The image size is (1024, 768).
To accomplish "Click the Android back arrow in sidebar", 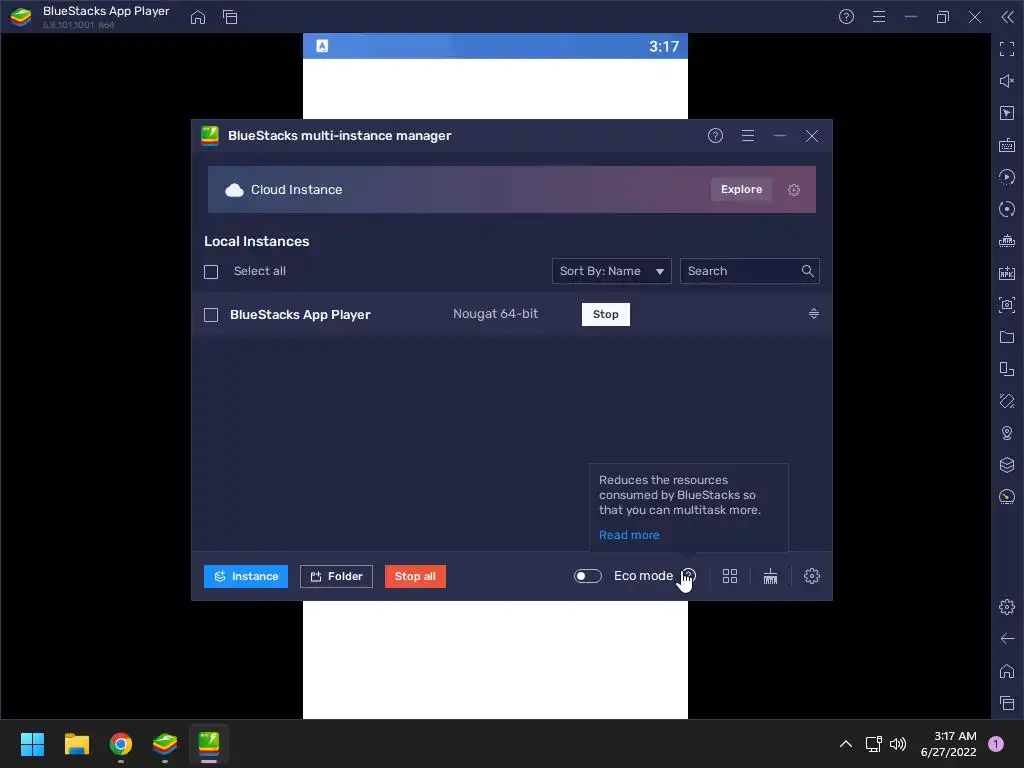I will pyautogui.click(x=1006, y=639).
